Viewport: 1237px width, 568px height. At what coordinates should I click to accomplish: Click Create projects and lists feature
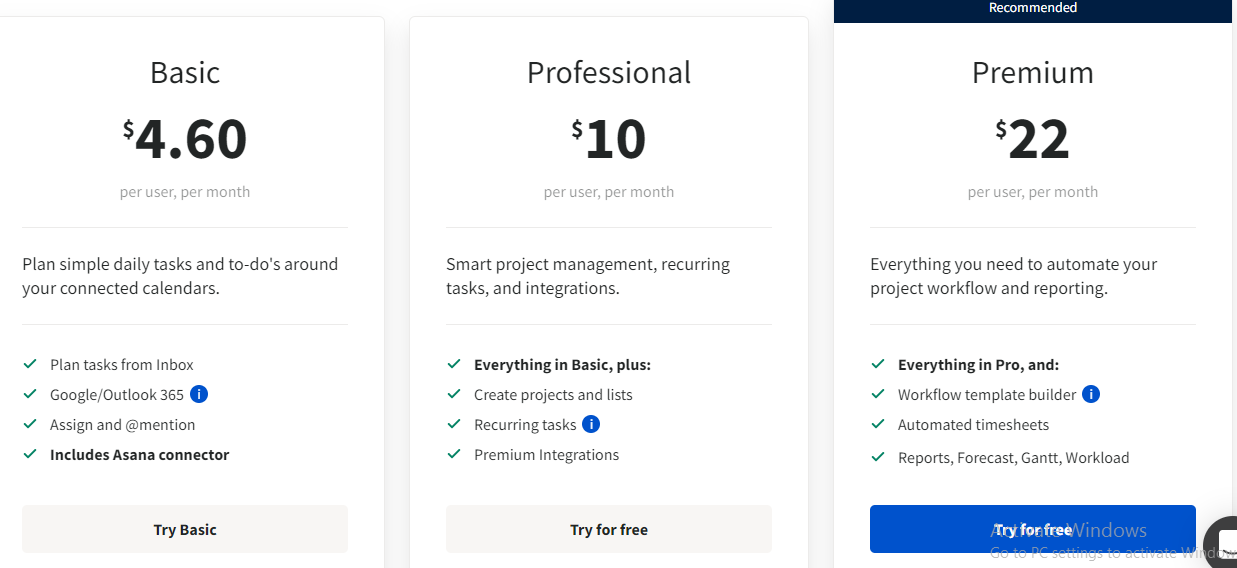[x=553, y=395]
